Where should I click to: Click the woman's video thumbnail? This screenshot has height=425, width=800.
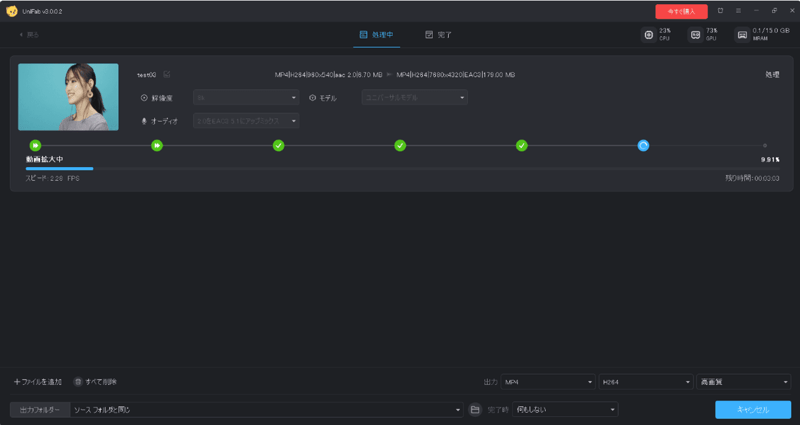(x=68, y=97)
